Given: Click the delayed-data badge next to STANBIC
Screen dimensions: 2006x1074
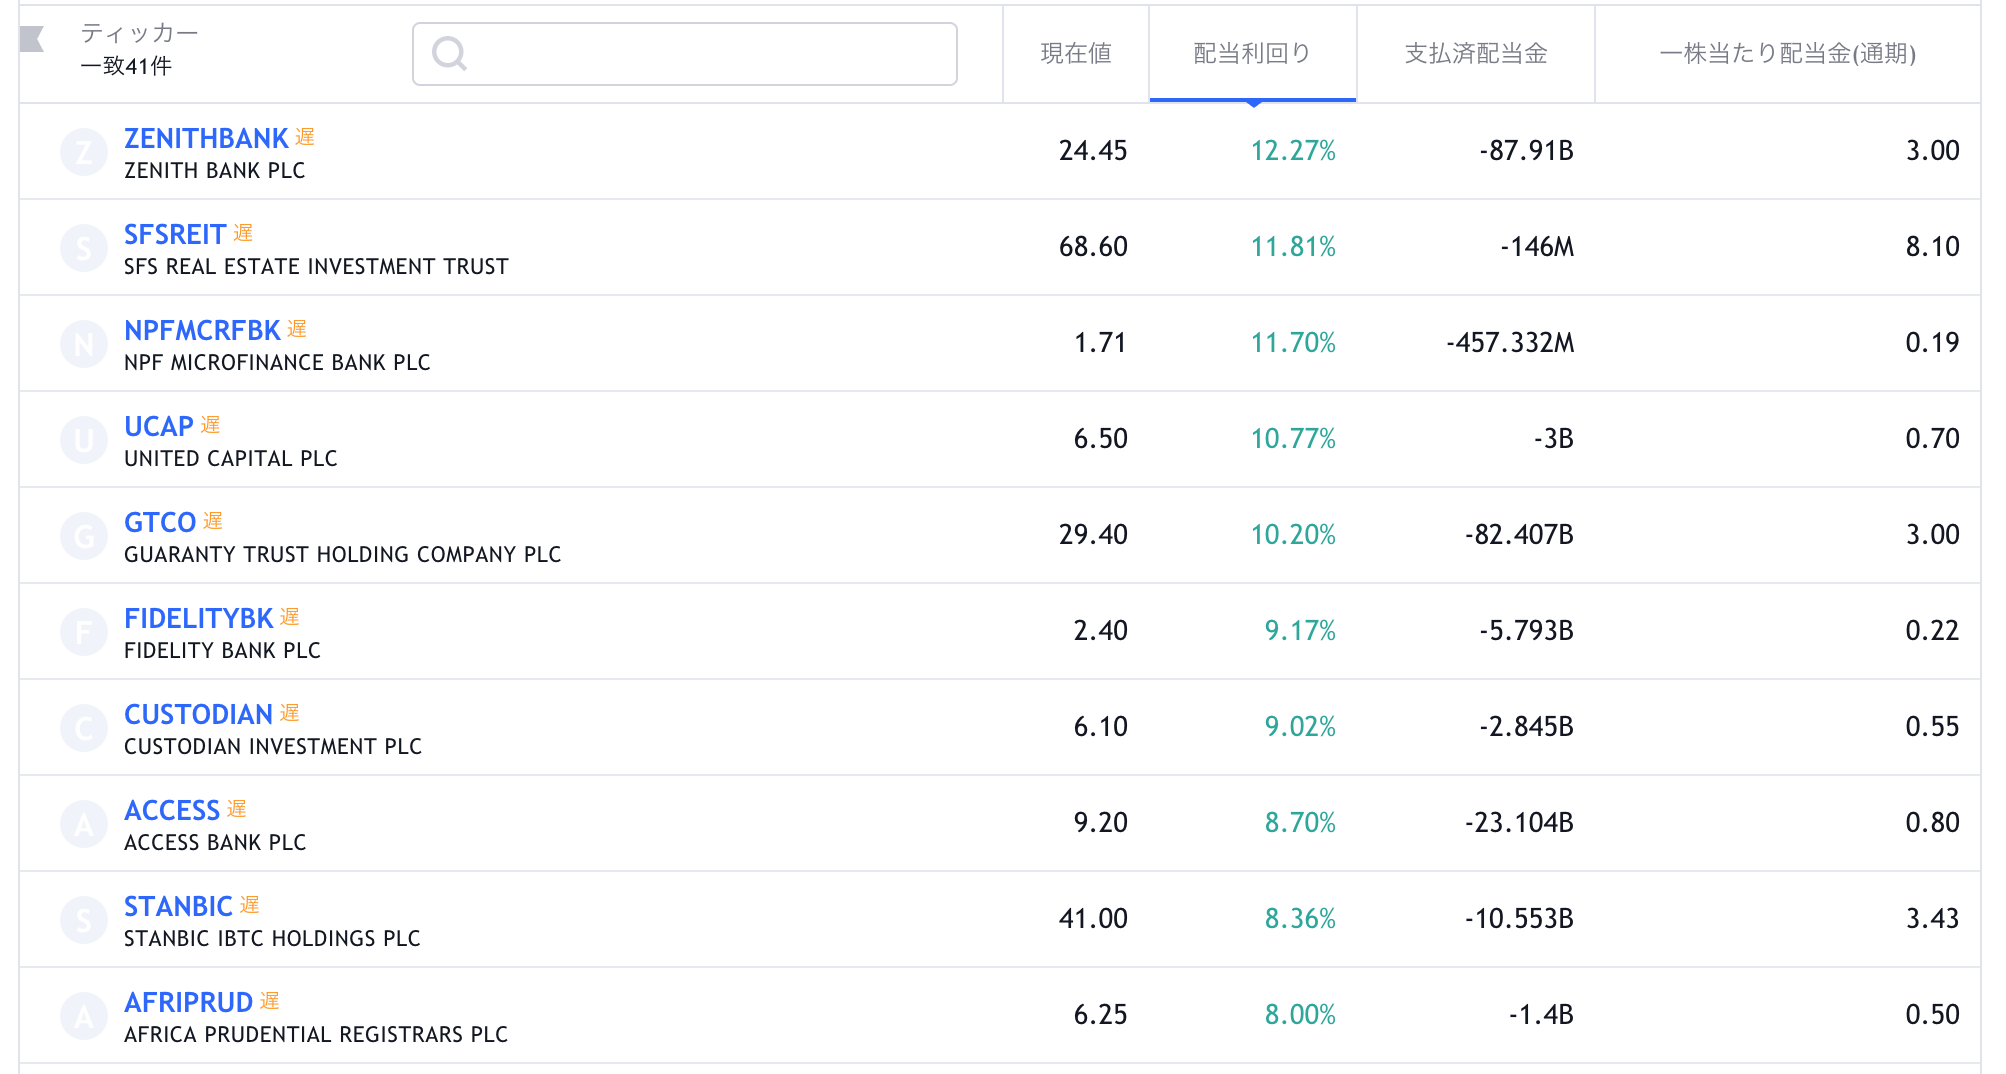Looking at the screenshot, I should 249,905.
